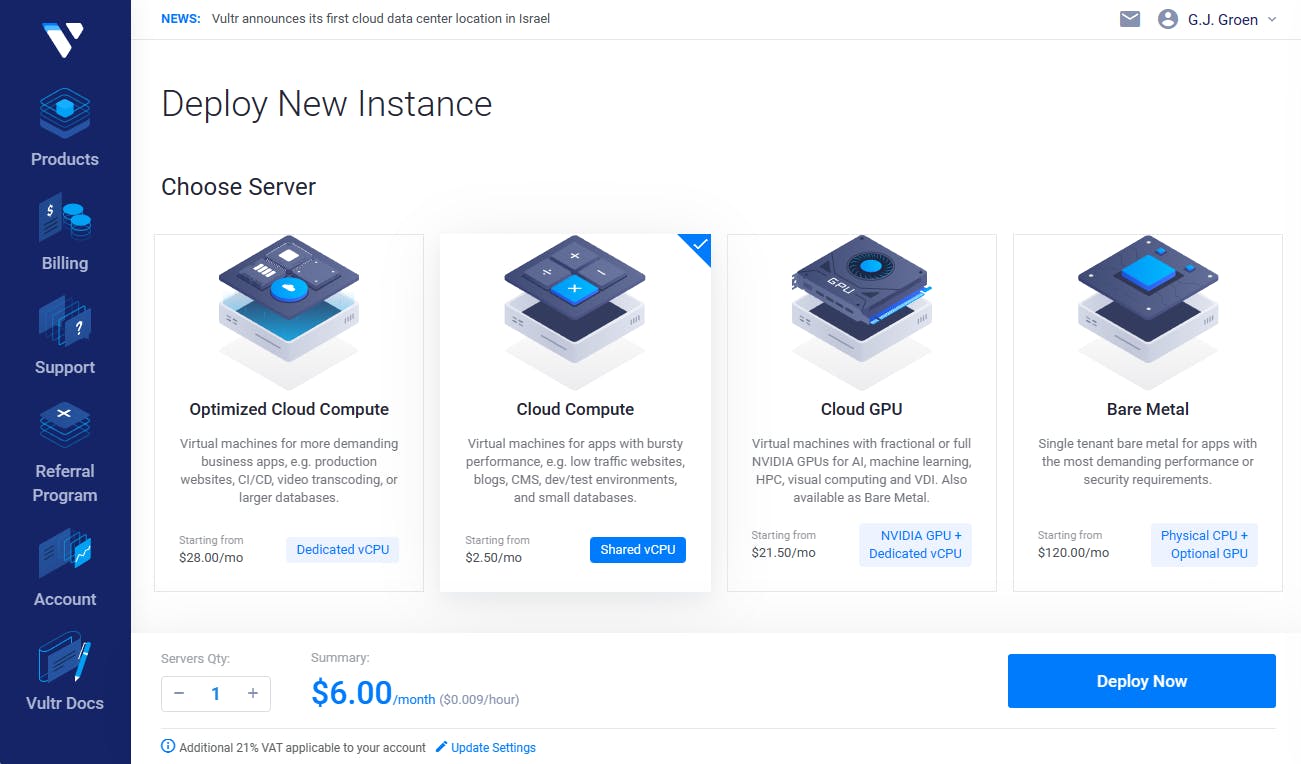Click the VAT info circle icon
This screenshot has width=1301, height=764.
click(168, 746)
